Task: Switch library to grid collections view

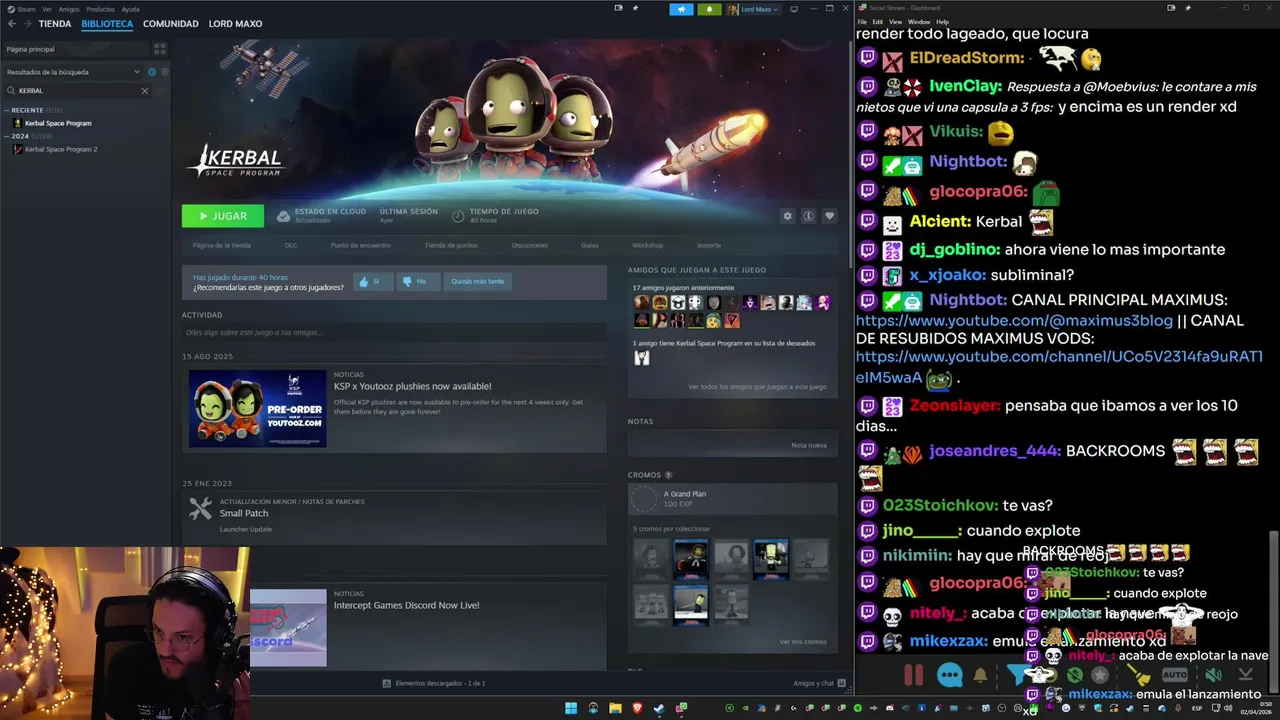Action: [x=160, y=49]
